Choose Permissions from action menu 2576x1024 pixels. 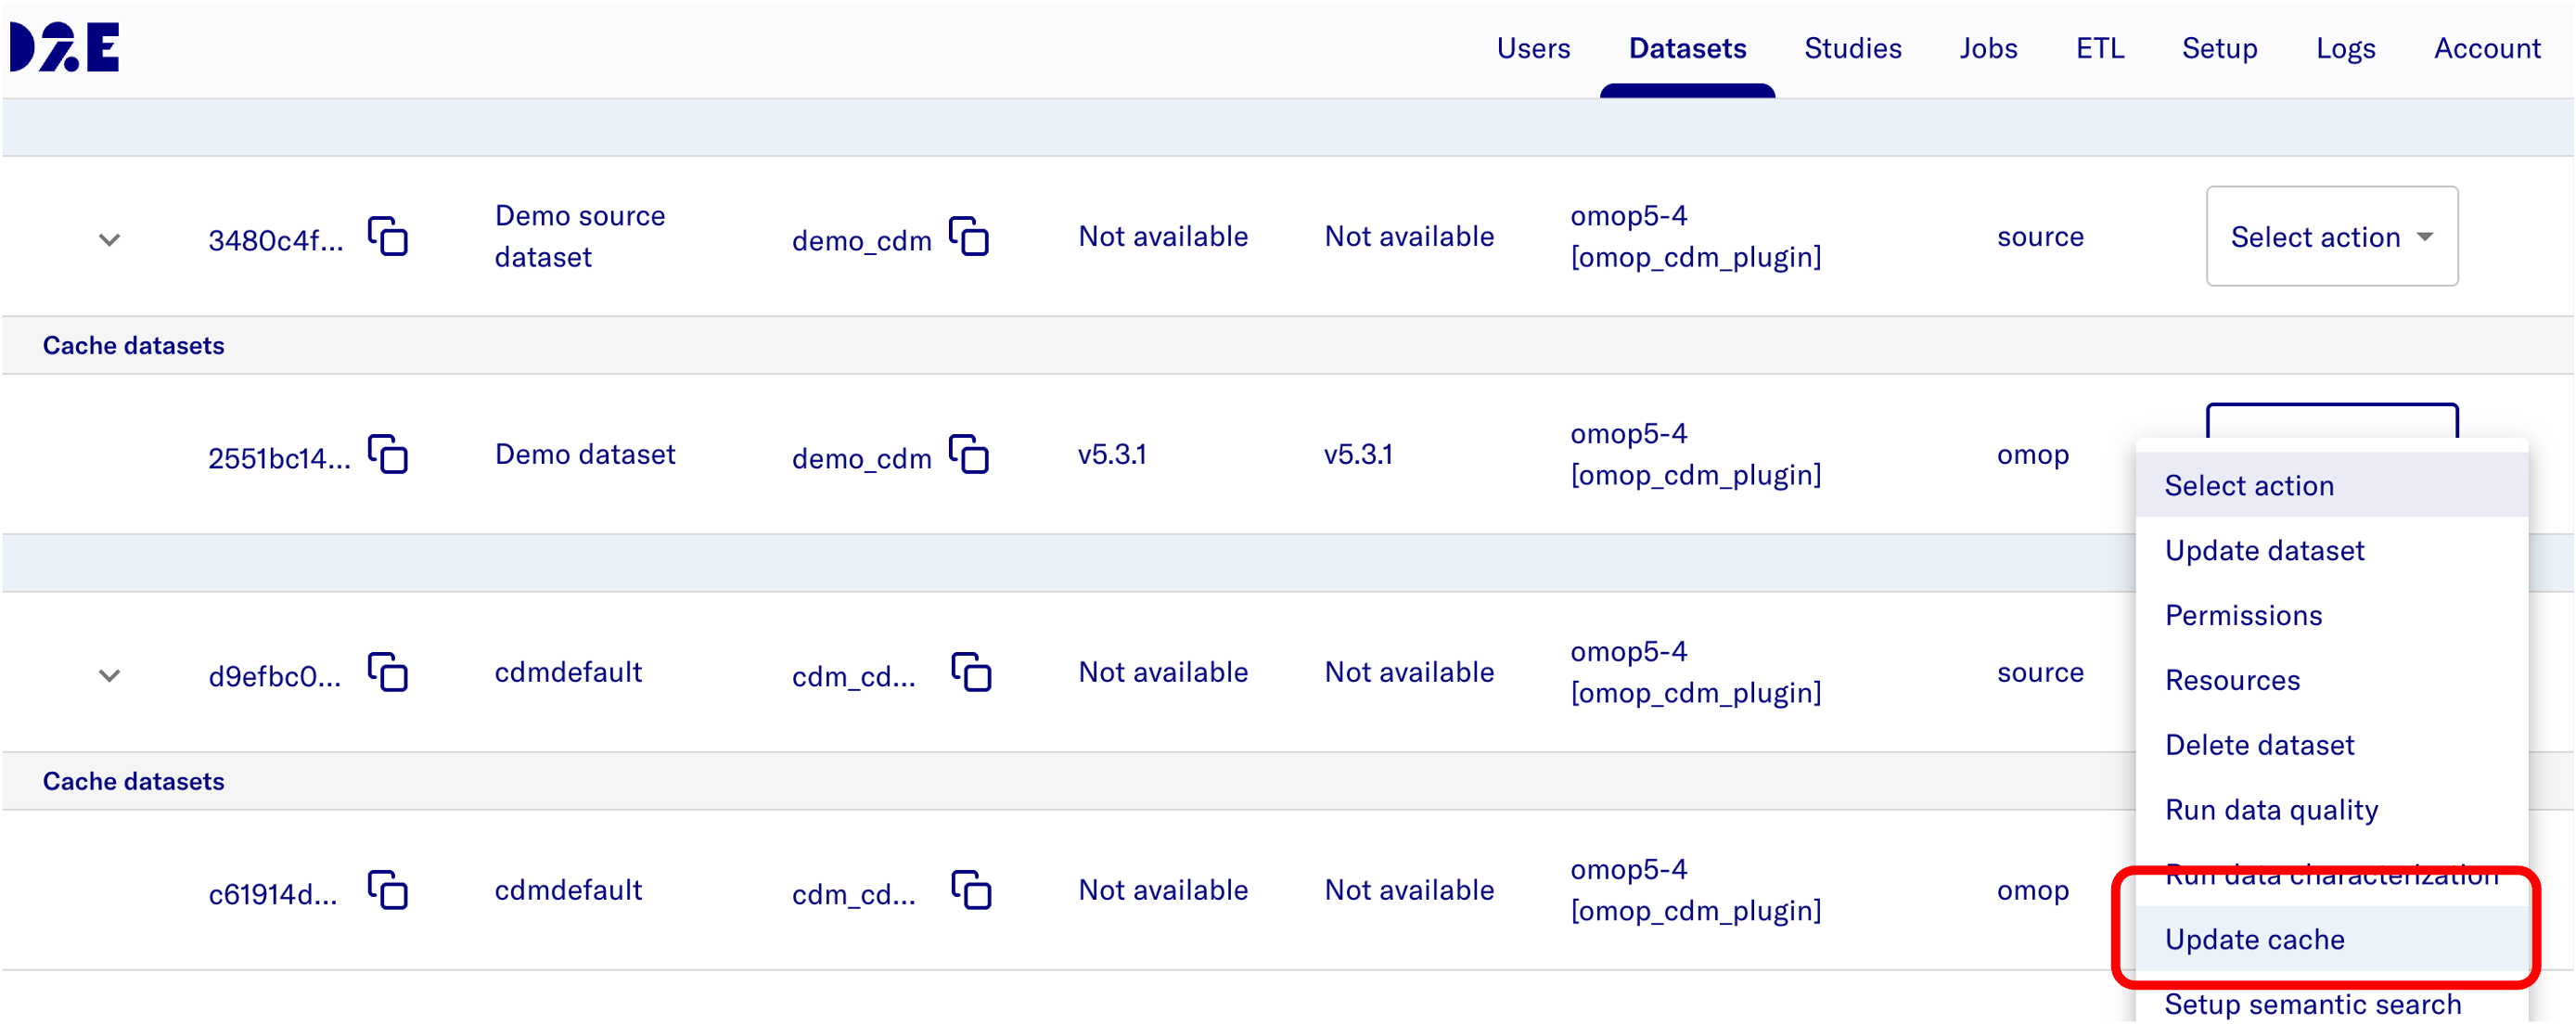click(x=2243, y=615)
